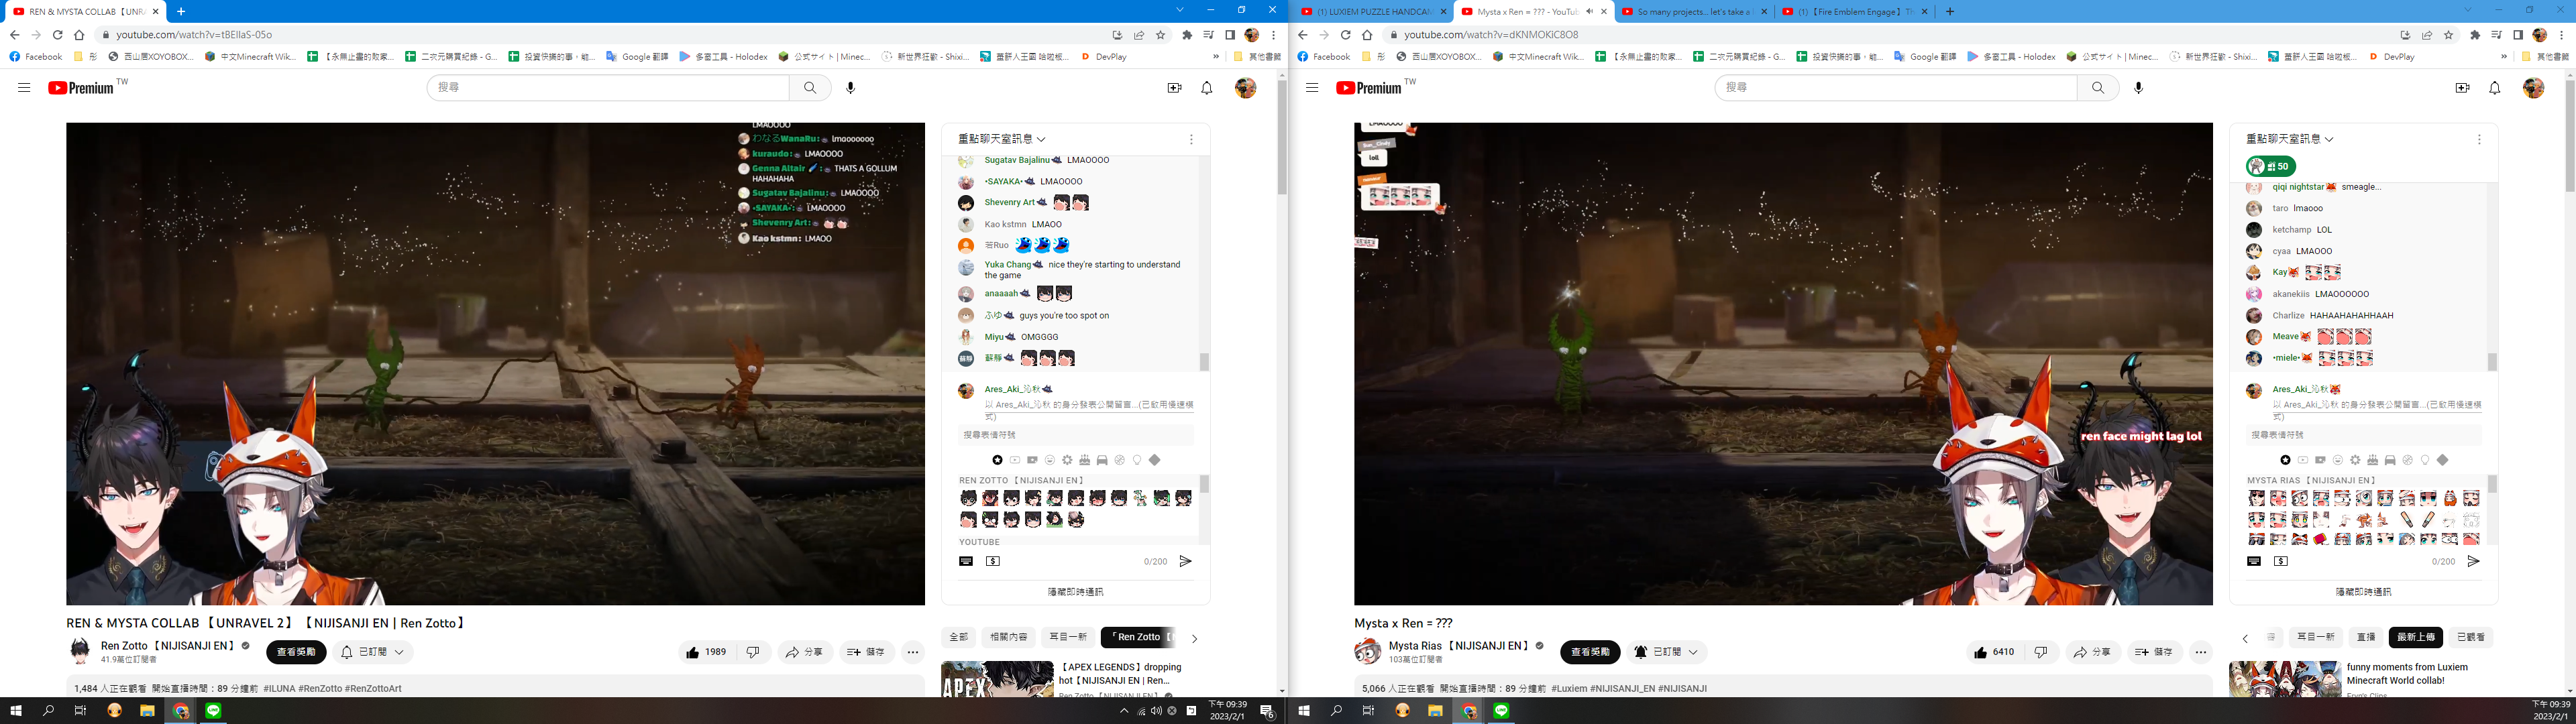Viewport: 2576px width, 724px height.
Task: Show more bookmarks in left window
Action: (x=1216, y=57)
